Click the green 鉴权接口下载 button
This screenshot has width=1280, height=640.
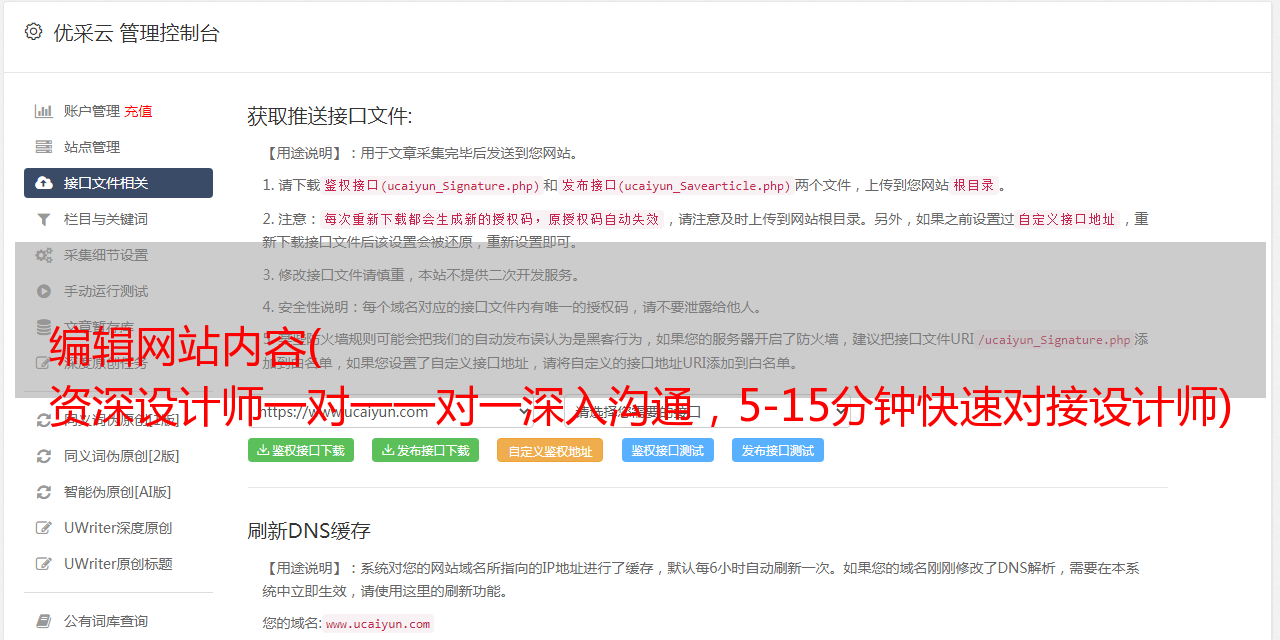coord(301,450)
